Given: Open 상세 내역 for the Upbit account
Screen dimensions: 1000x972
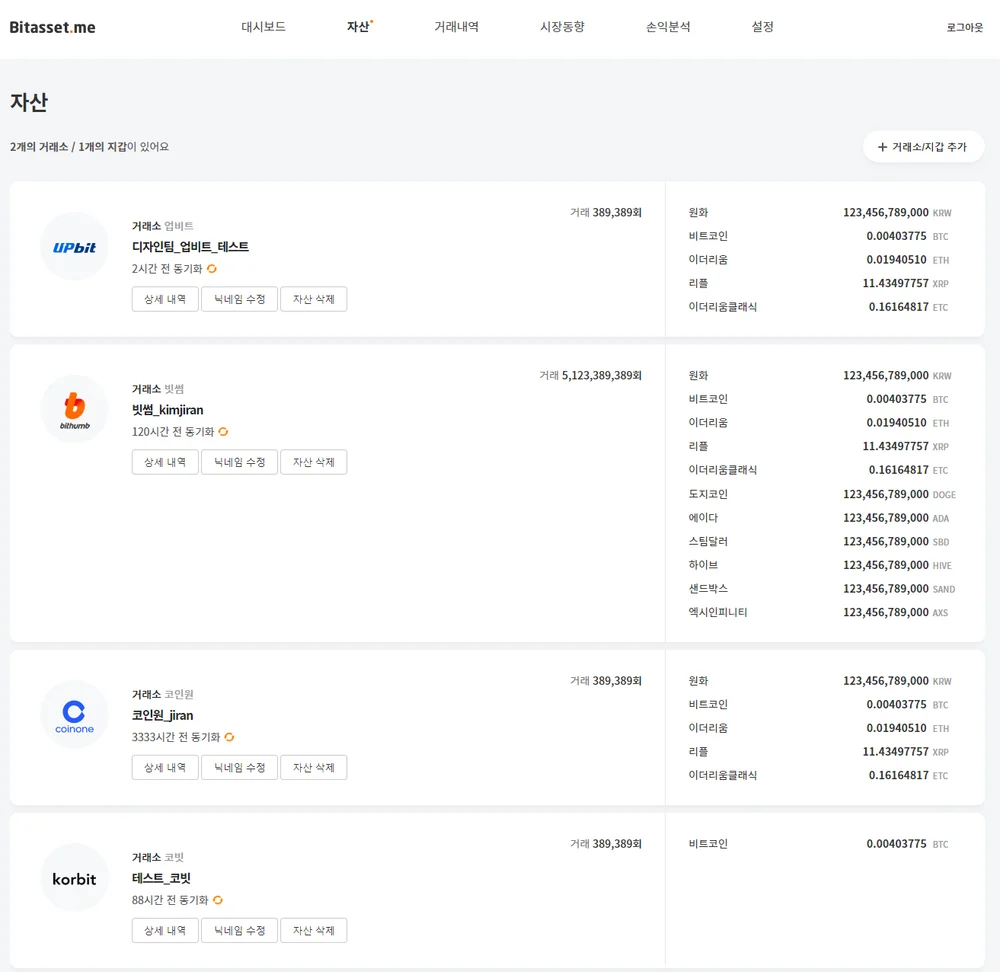Looking at the screenshot, I should click(165, 299).
